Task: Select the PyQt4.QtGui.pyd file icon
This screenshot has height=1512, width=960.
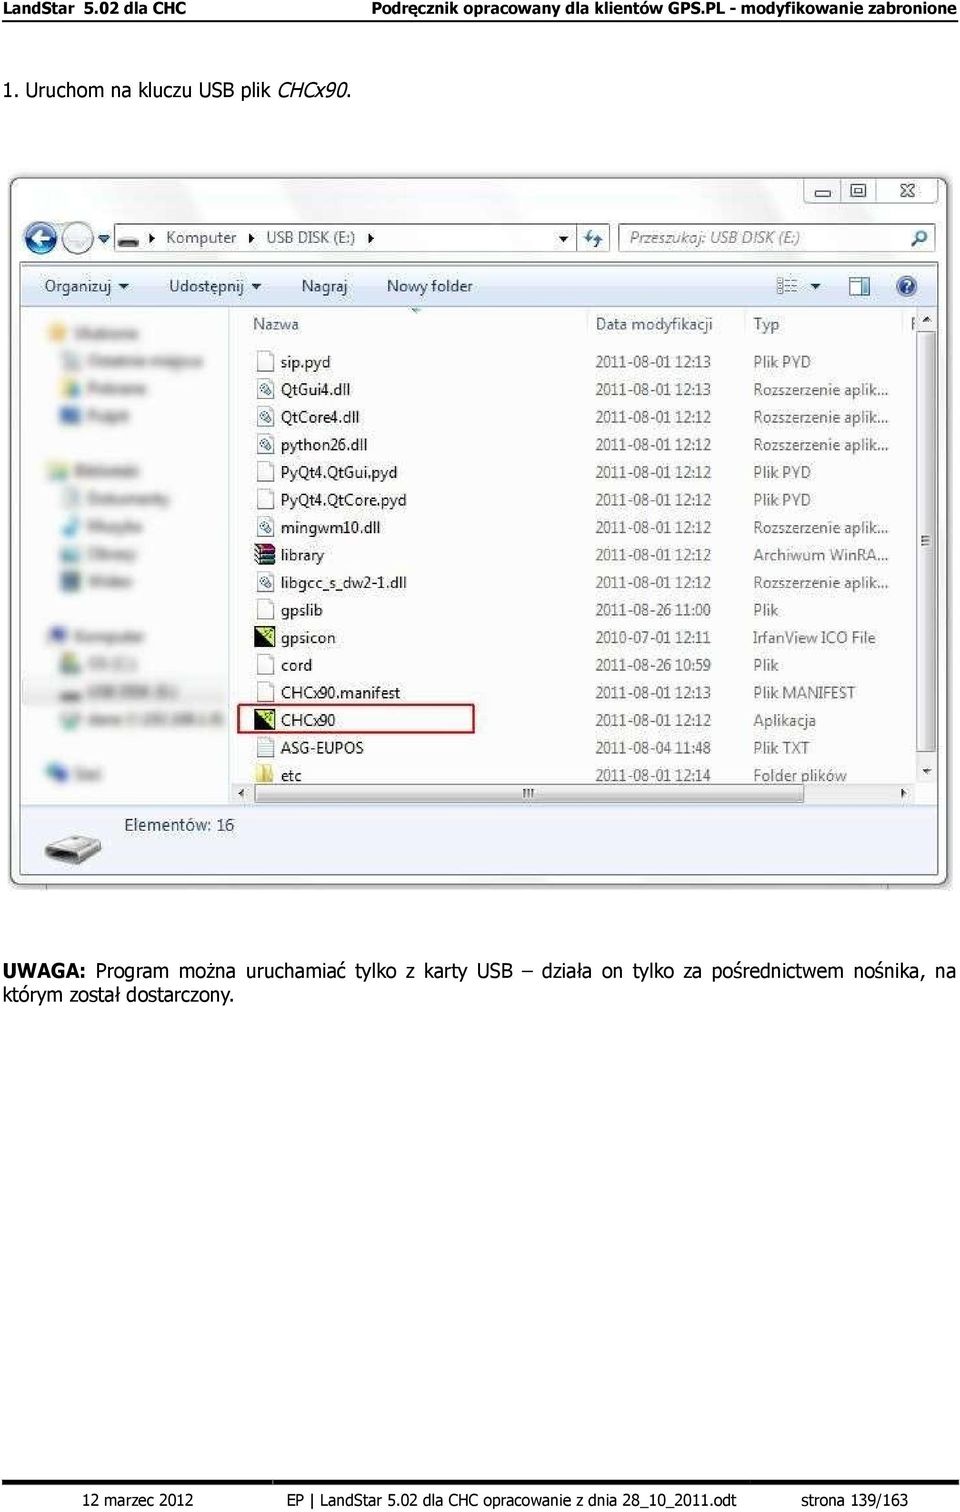Action: click(x=265, y=472)
